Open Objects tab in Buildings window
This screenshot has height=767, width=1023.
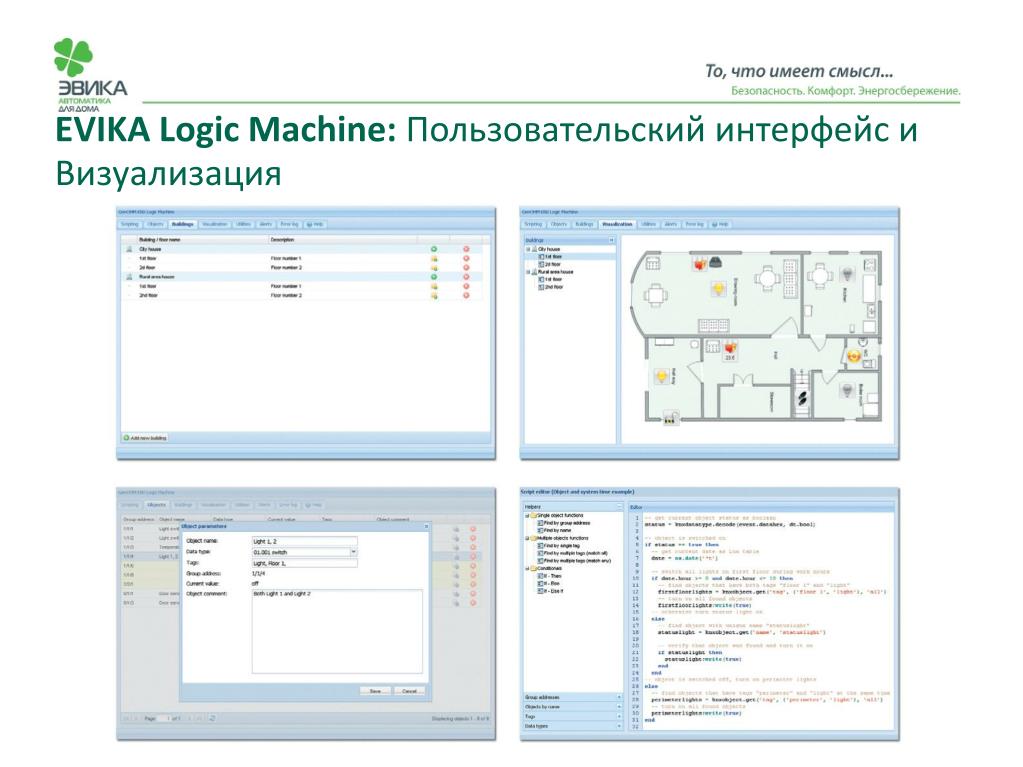click(155, 224)
